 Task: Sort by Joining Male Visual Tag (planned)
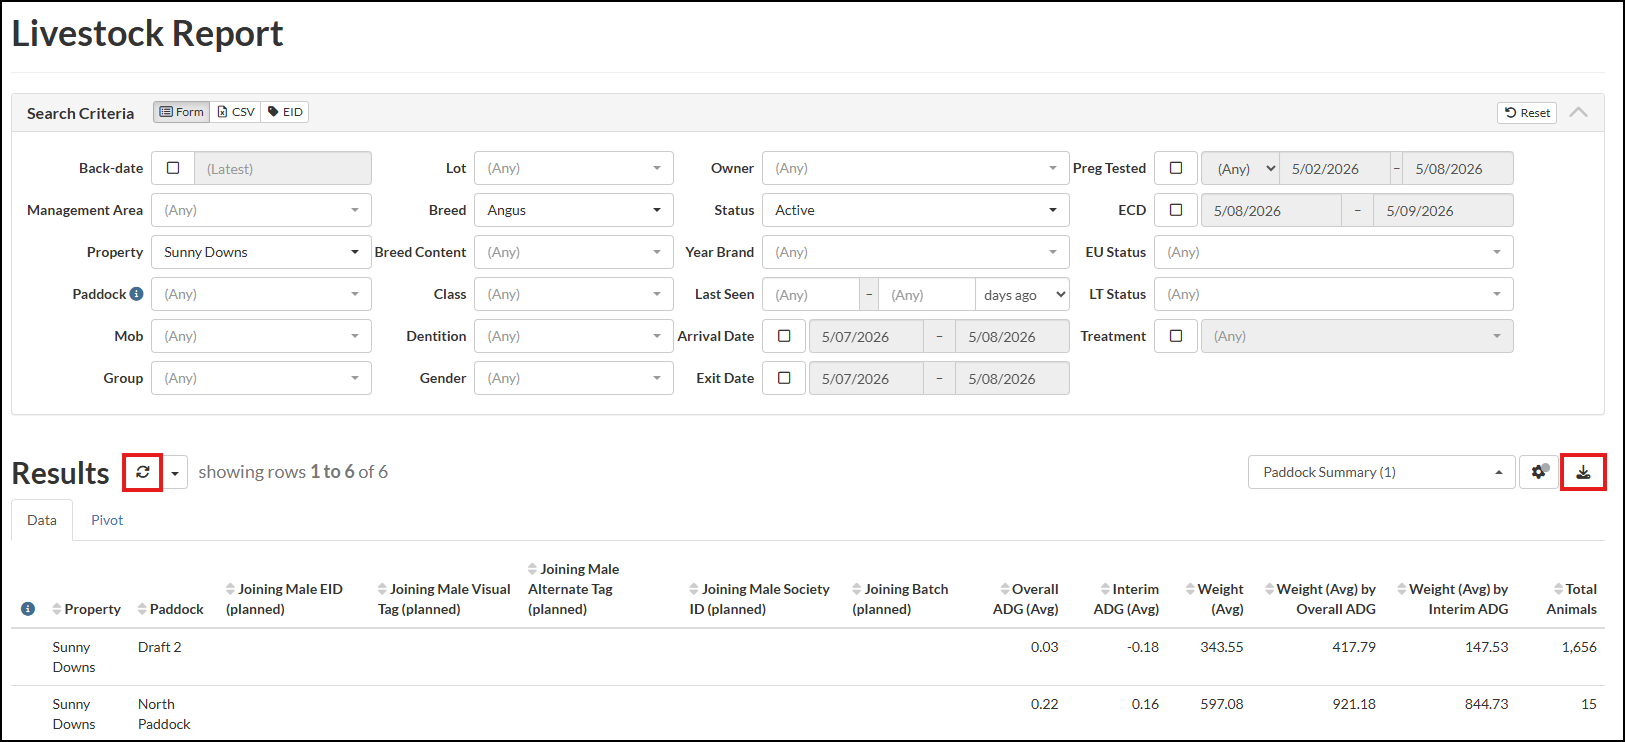click(444, 599)
